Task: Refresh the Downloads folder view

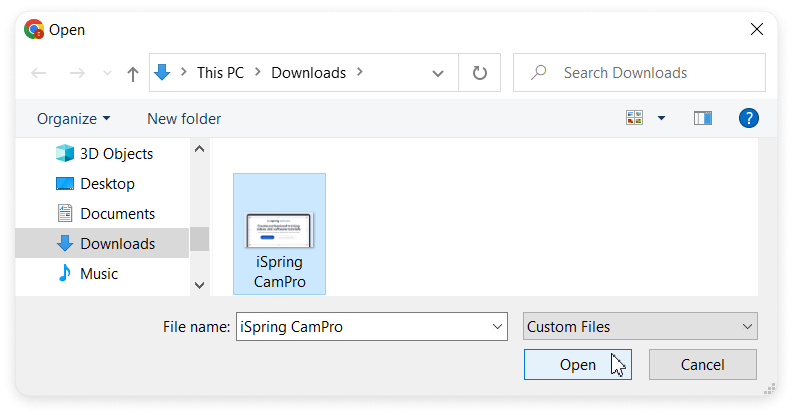Action: [x=480, y=73]
